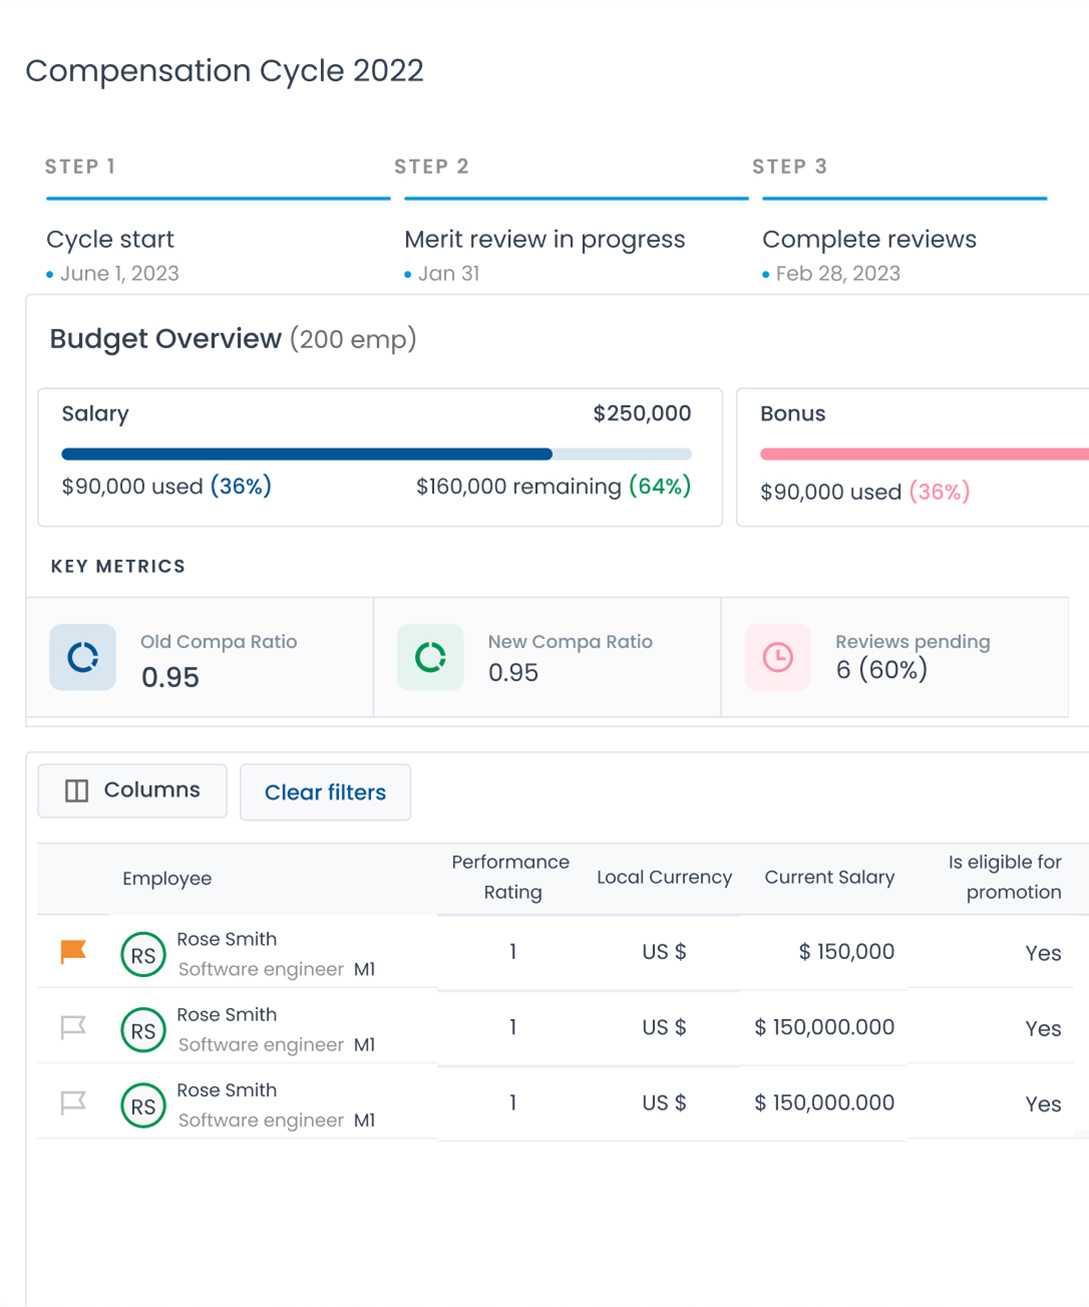Click Step 1 Cycle start

110,239
